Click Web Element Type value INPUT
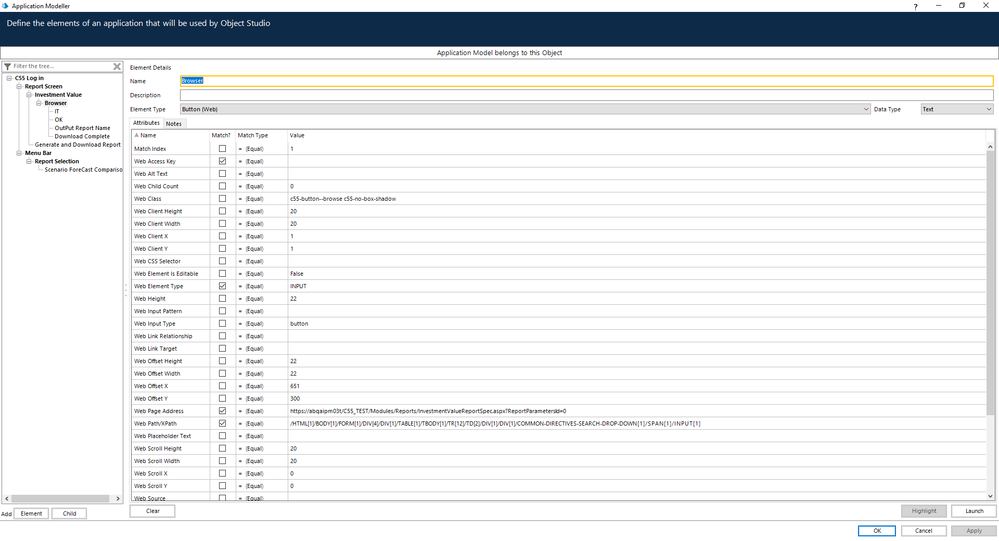This screenshot has height=541, width=999. click(298, 286)
